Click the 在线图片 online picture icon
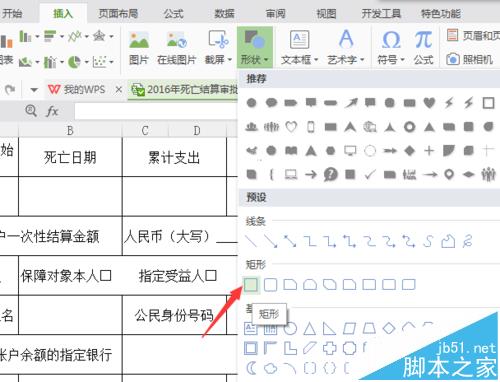 [x=176, y=40]
